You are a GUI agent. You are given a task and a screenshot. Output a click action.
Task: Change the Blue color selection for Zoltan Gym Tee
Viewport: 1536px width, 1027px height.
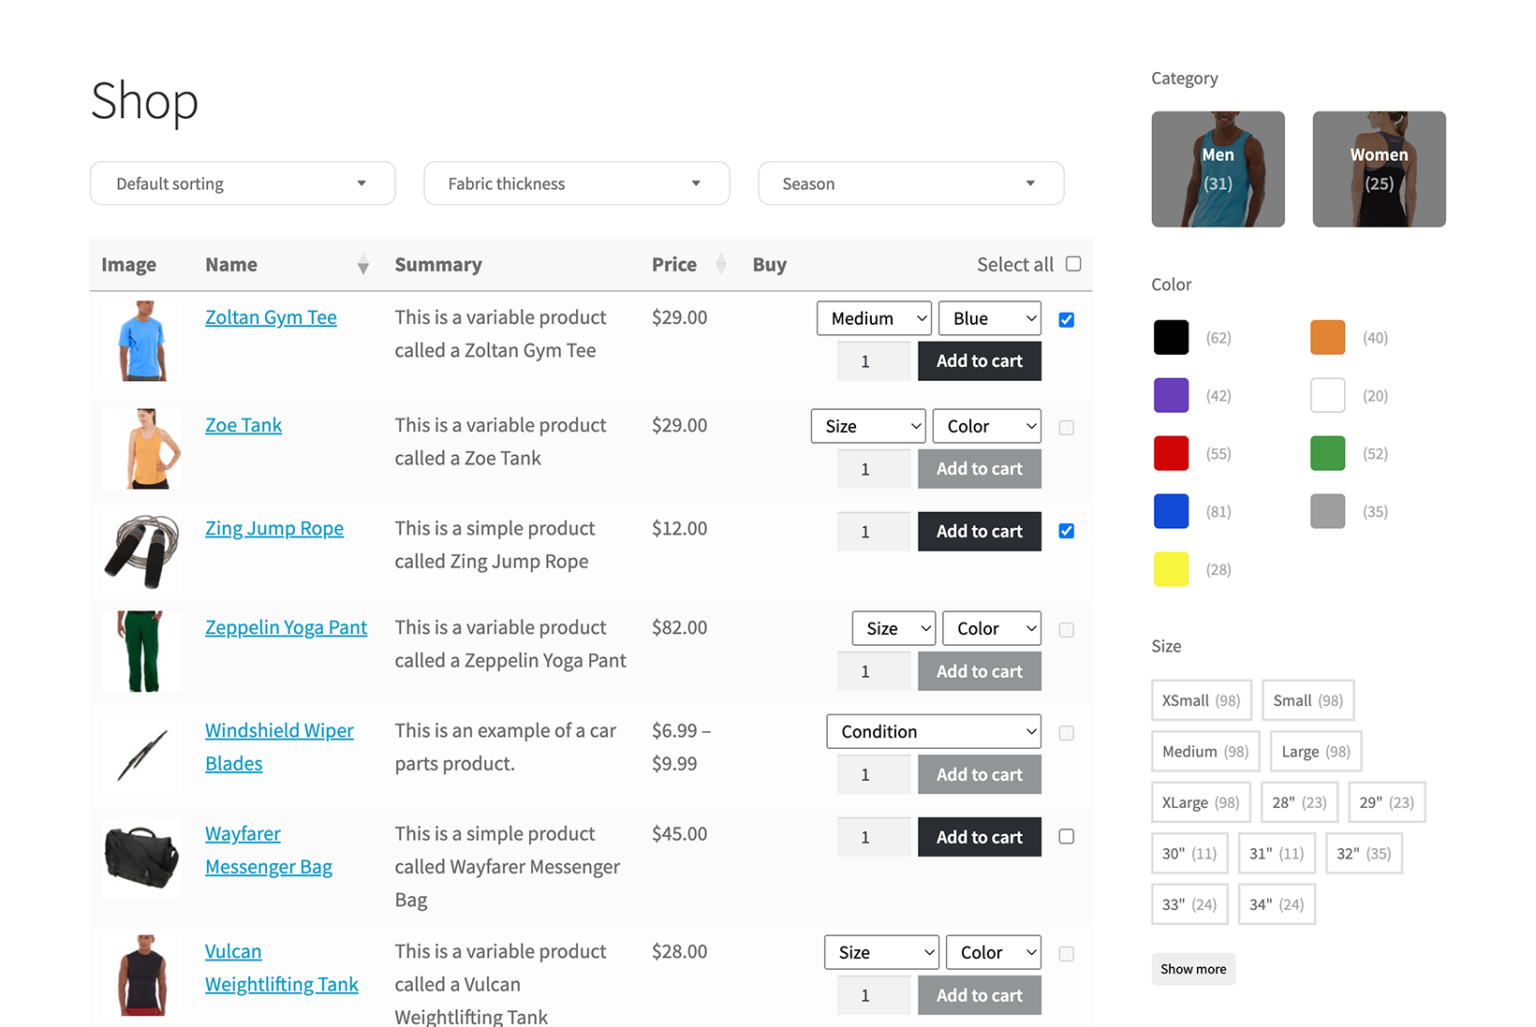pyautogui.click(x=988, y=318)
